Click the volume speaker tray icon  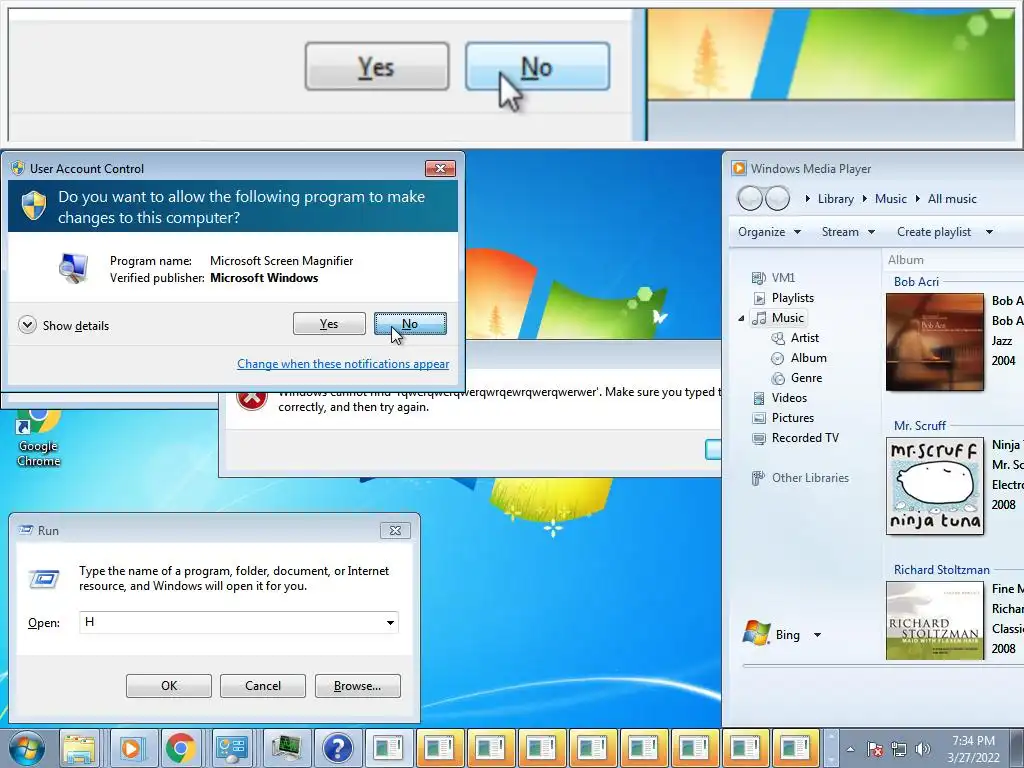(x=922, y=749)
